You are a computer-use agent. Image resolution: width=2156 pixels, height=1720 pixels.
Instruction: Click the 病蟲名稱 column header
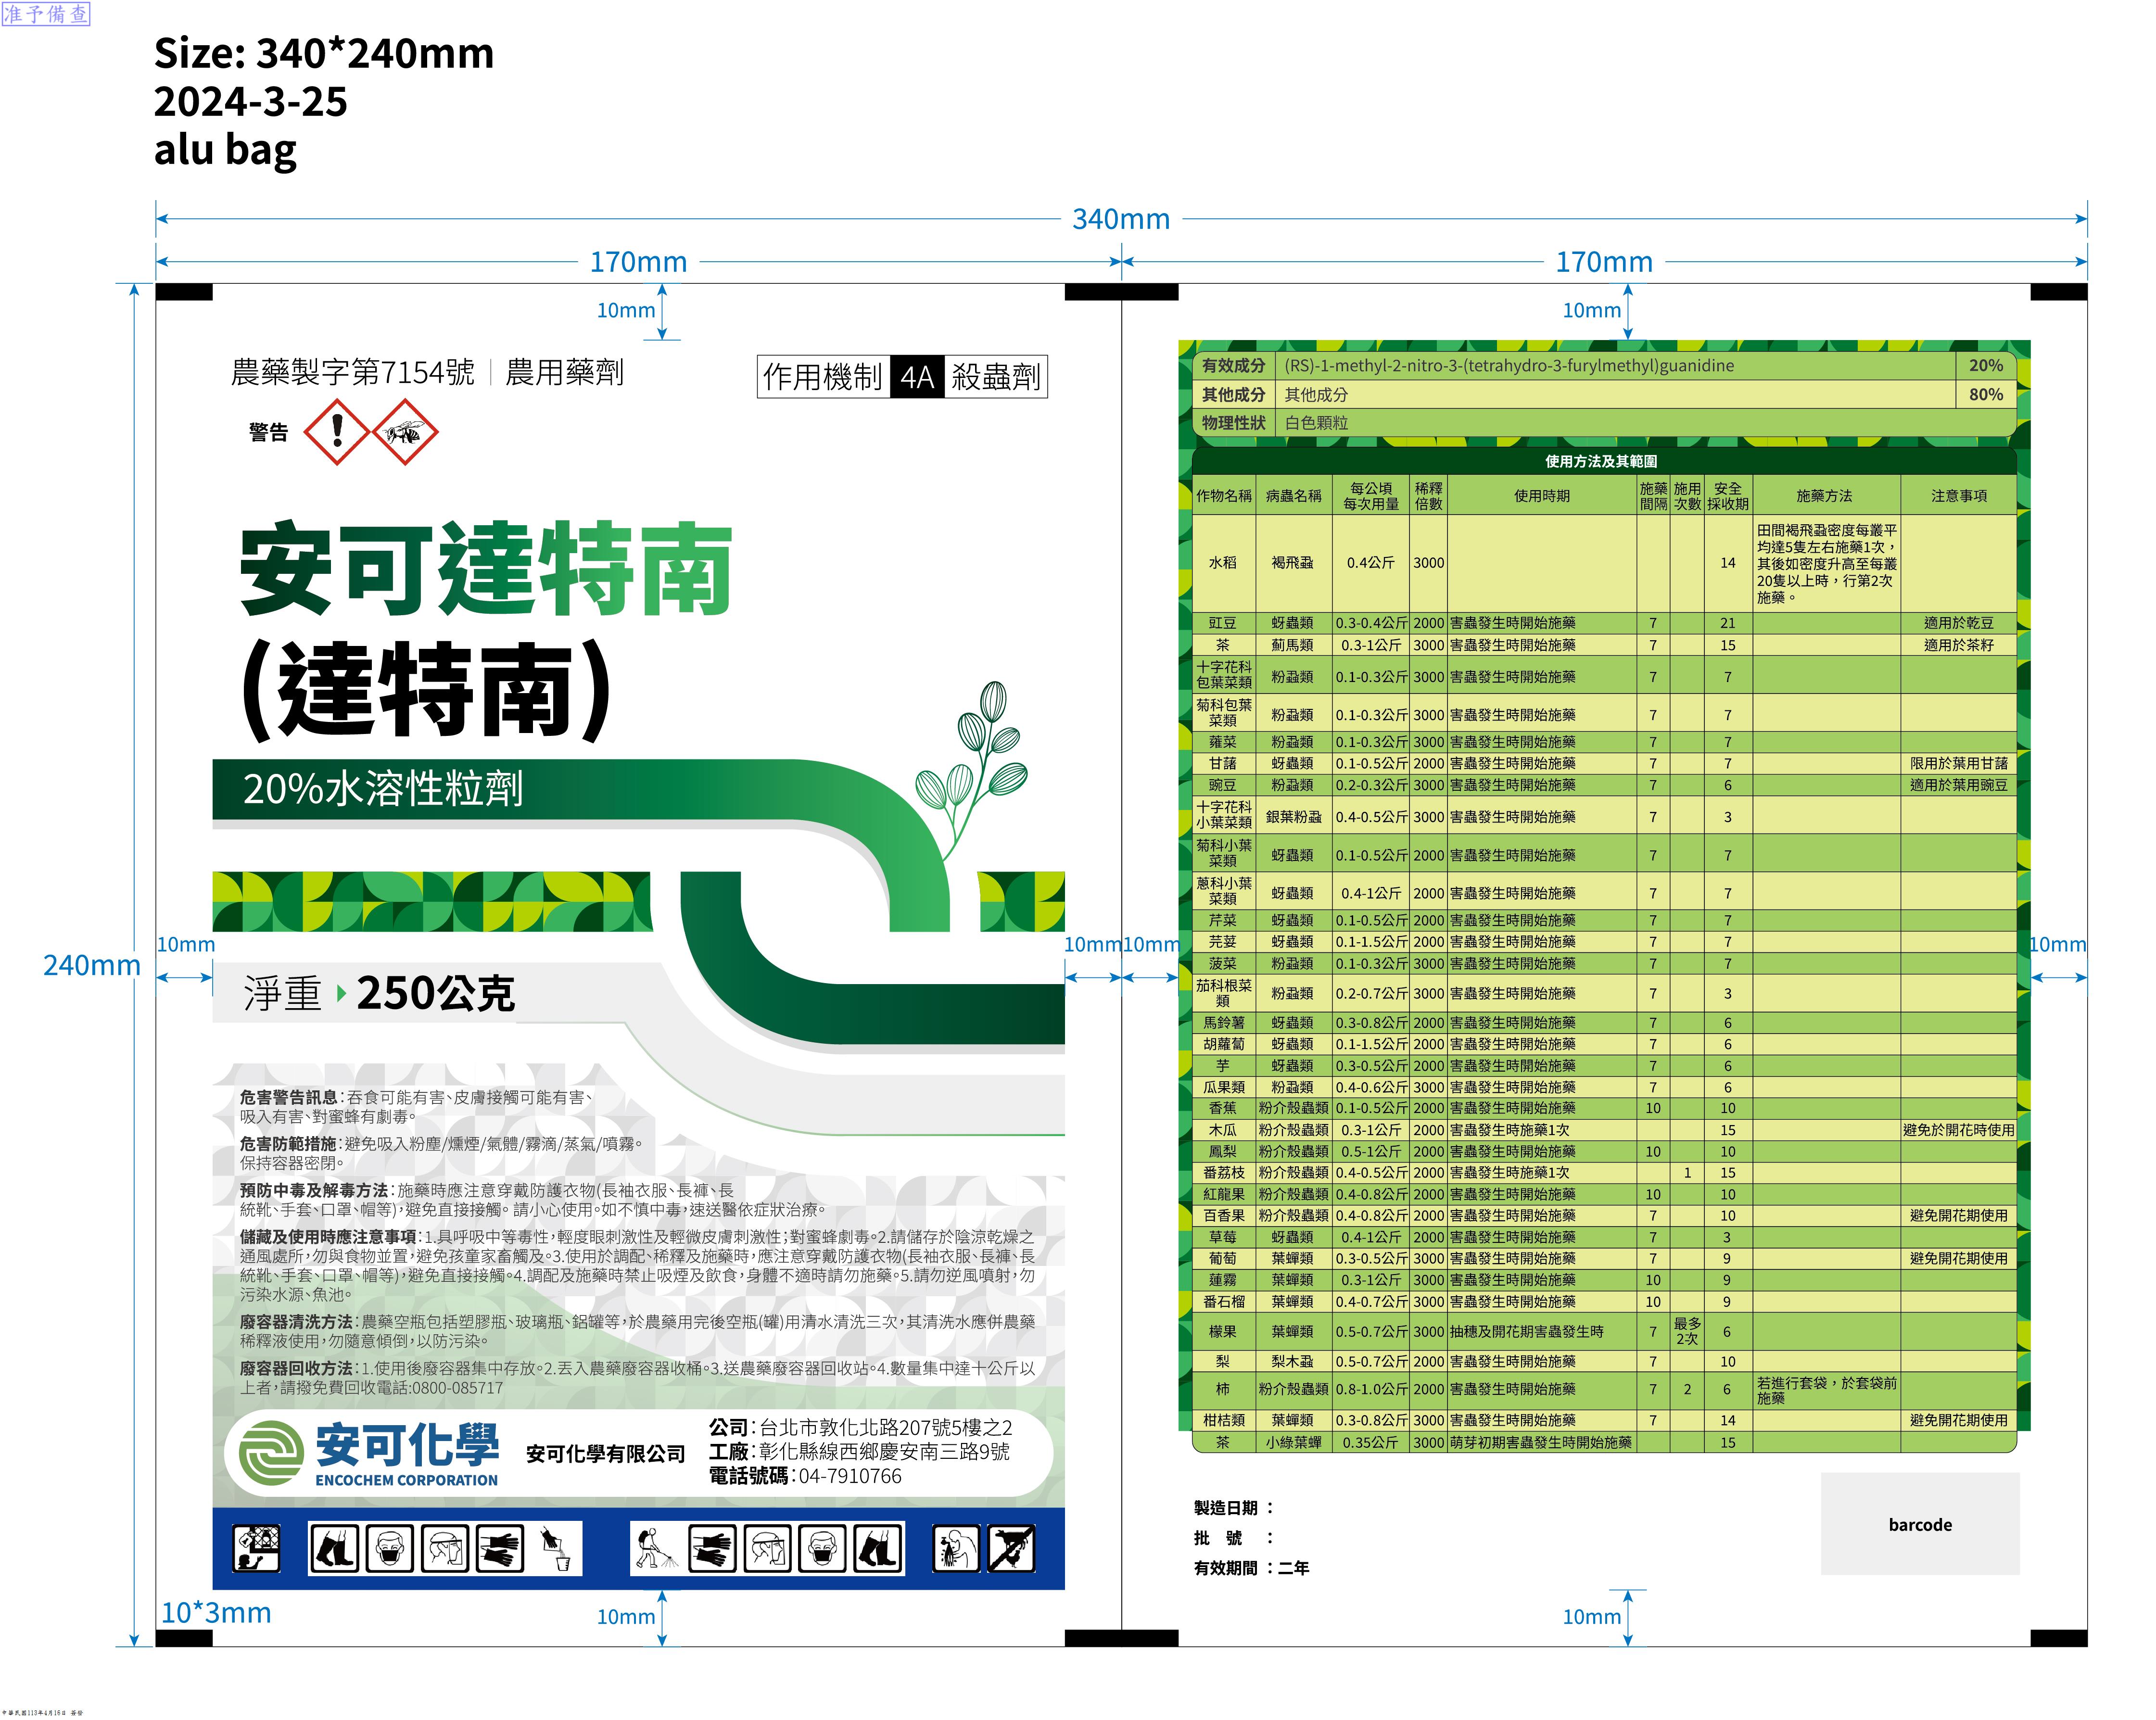click(x=1293, y=496)
